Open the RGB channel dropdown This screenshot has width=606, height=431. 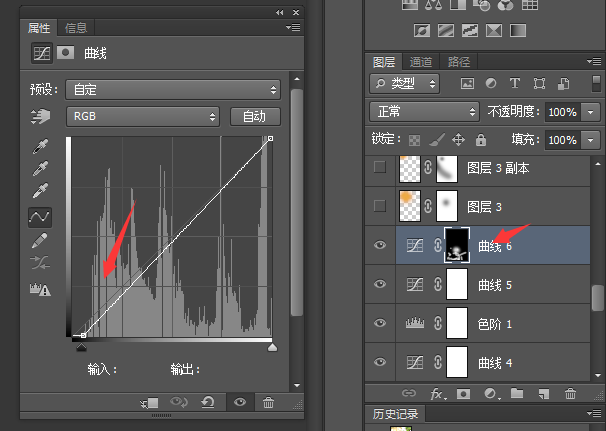pos(142,117)
